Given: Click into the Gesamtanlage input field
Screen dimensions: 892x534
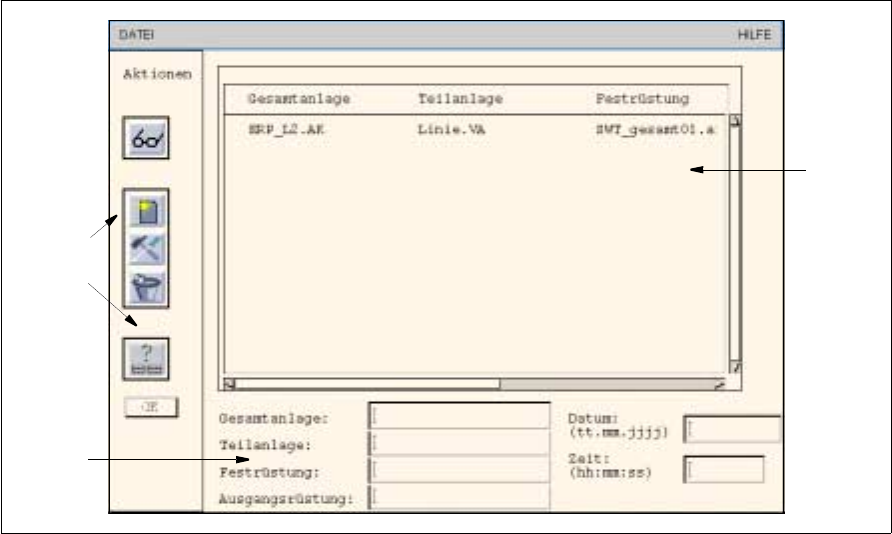Looking at the screenshot, I should click(459, 416).
